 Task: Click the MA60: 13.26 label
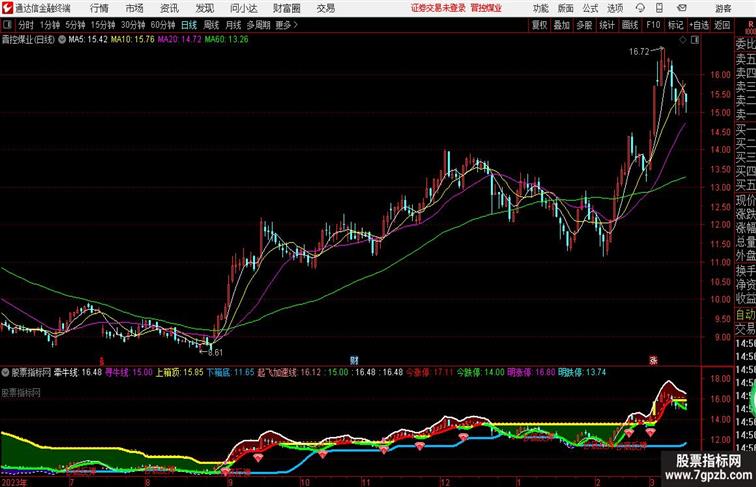pyautogui.click(x=226, y=40)
